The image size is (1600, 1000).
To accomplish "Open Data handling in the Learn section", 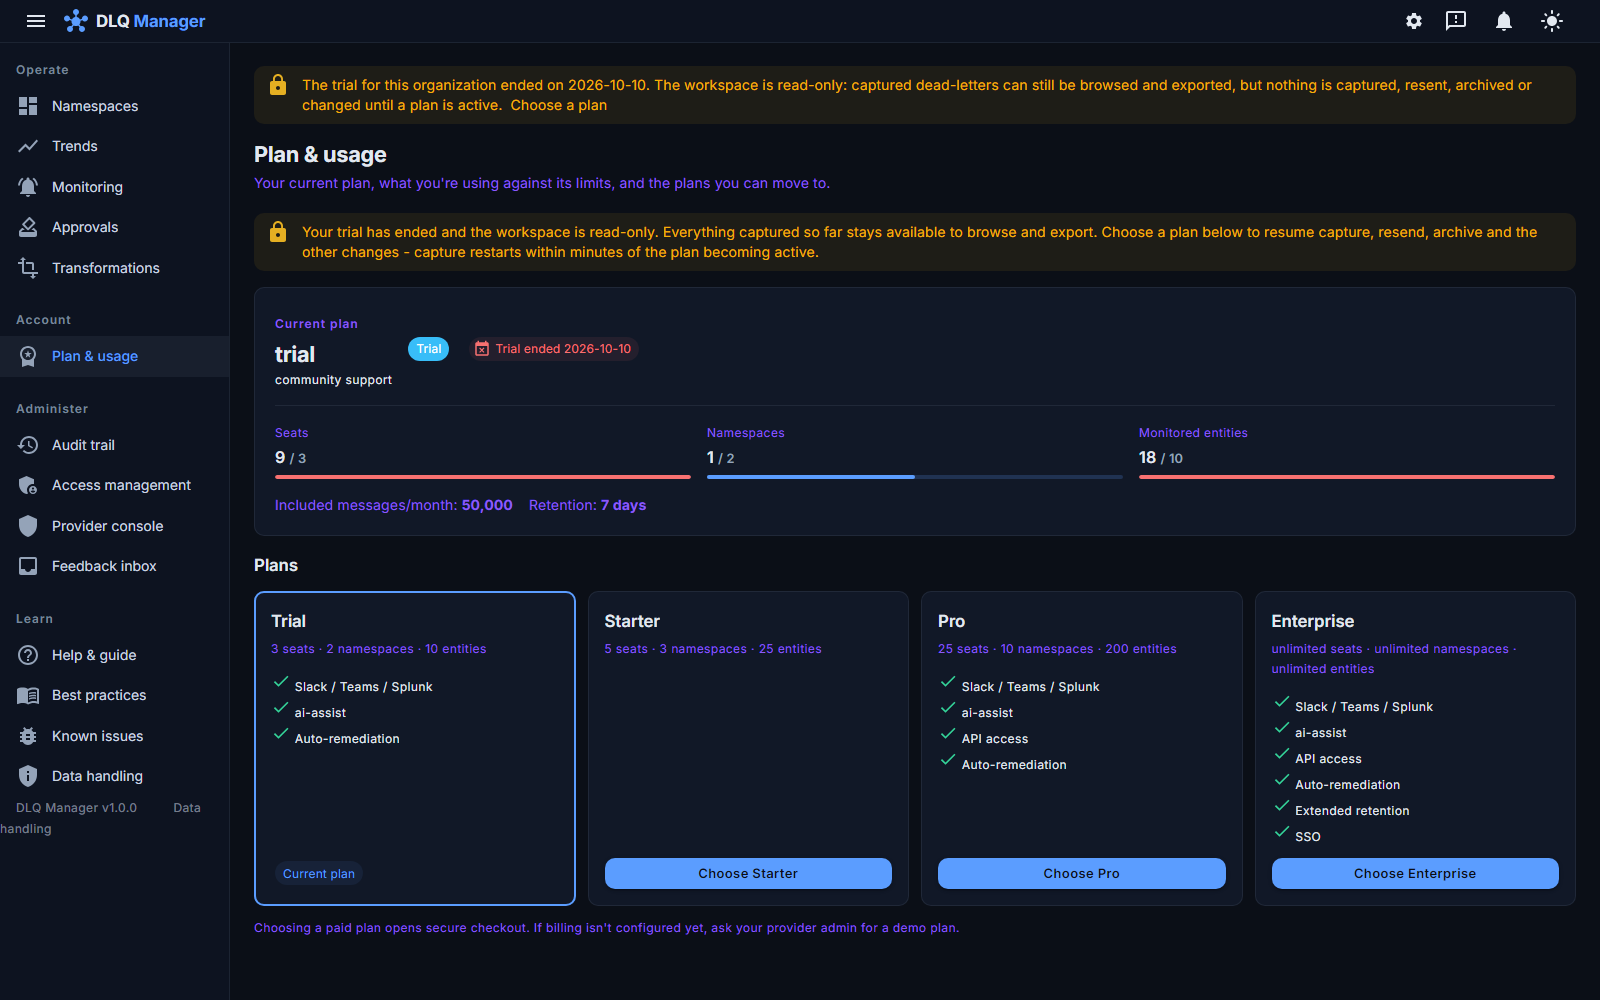I will coord(114,776).
